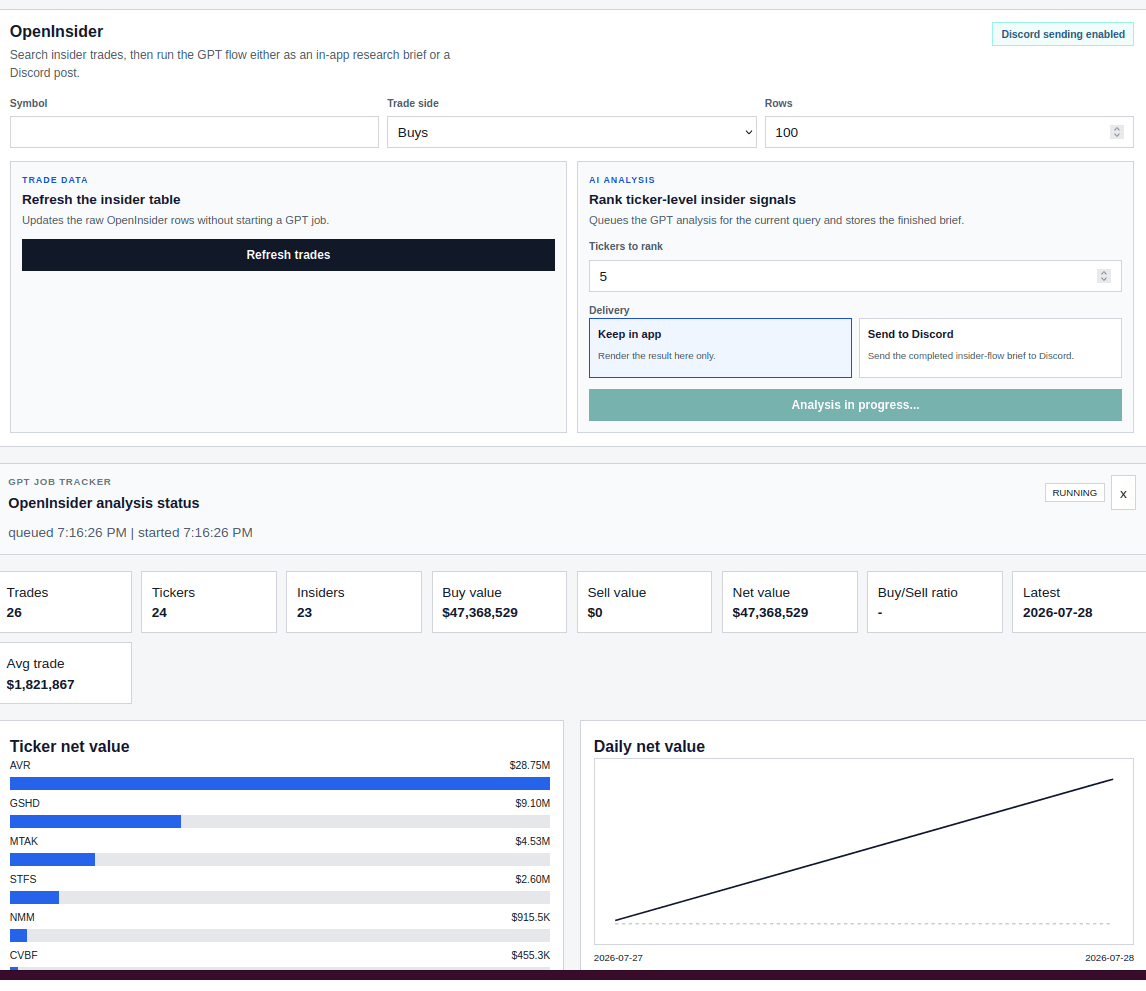Screen dimensions: 1146x991
Task: Click the Analysis in progress button
Action: 855,405
